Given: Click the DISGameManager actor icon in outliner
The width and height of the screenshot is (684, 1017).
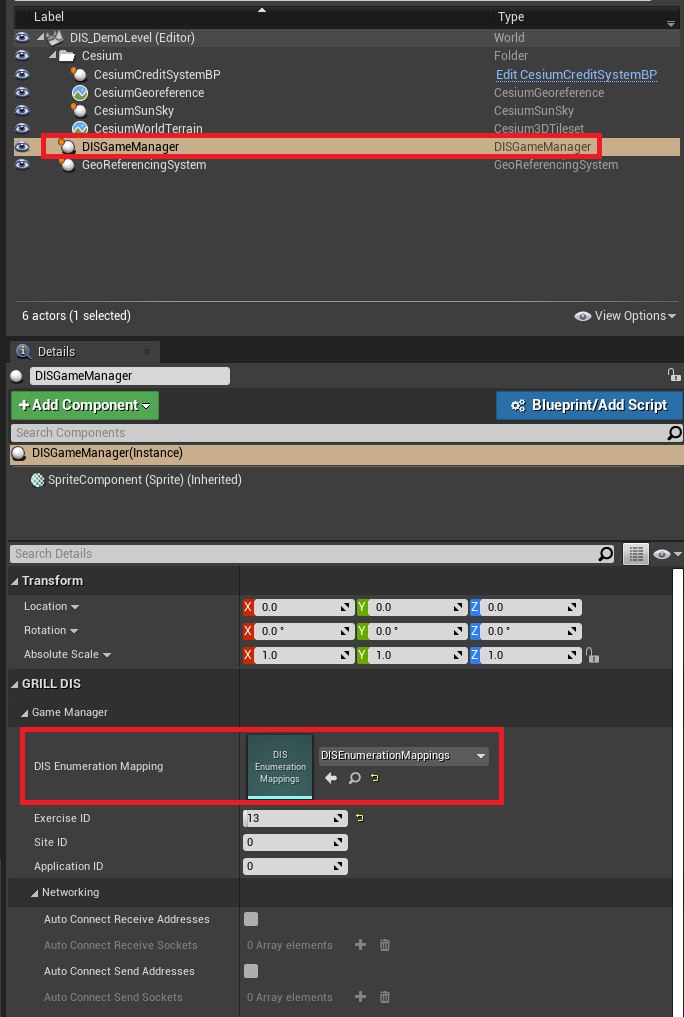Looking at the screenshot, I should pyautogui.click(x=67, y=146).
